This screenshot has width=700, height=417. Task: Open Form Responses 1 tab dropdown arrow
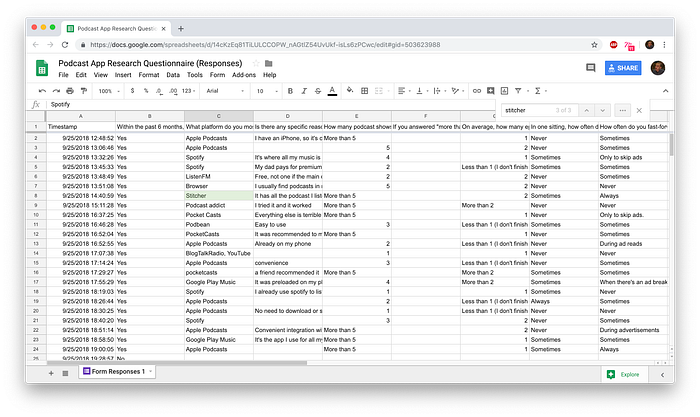pyautogui.click(x=151, y=371)
